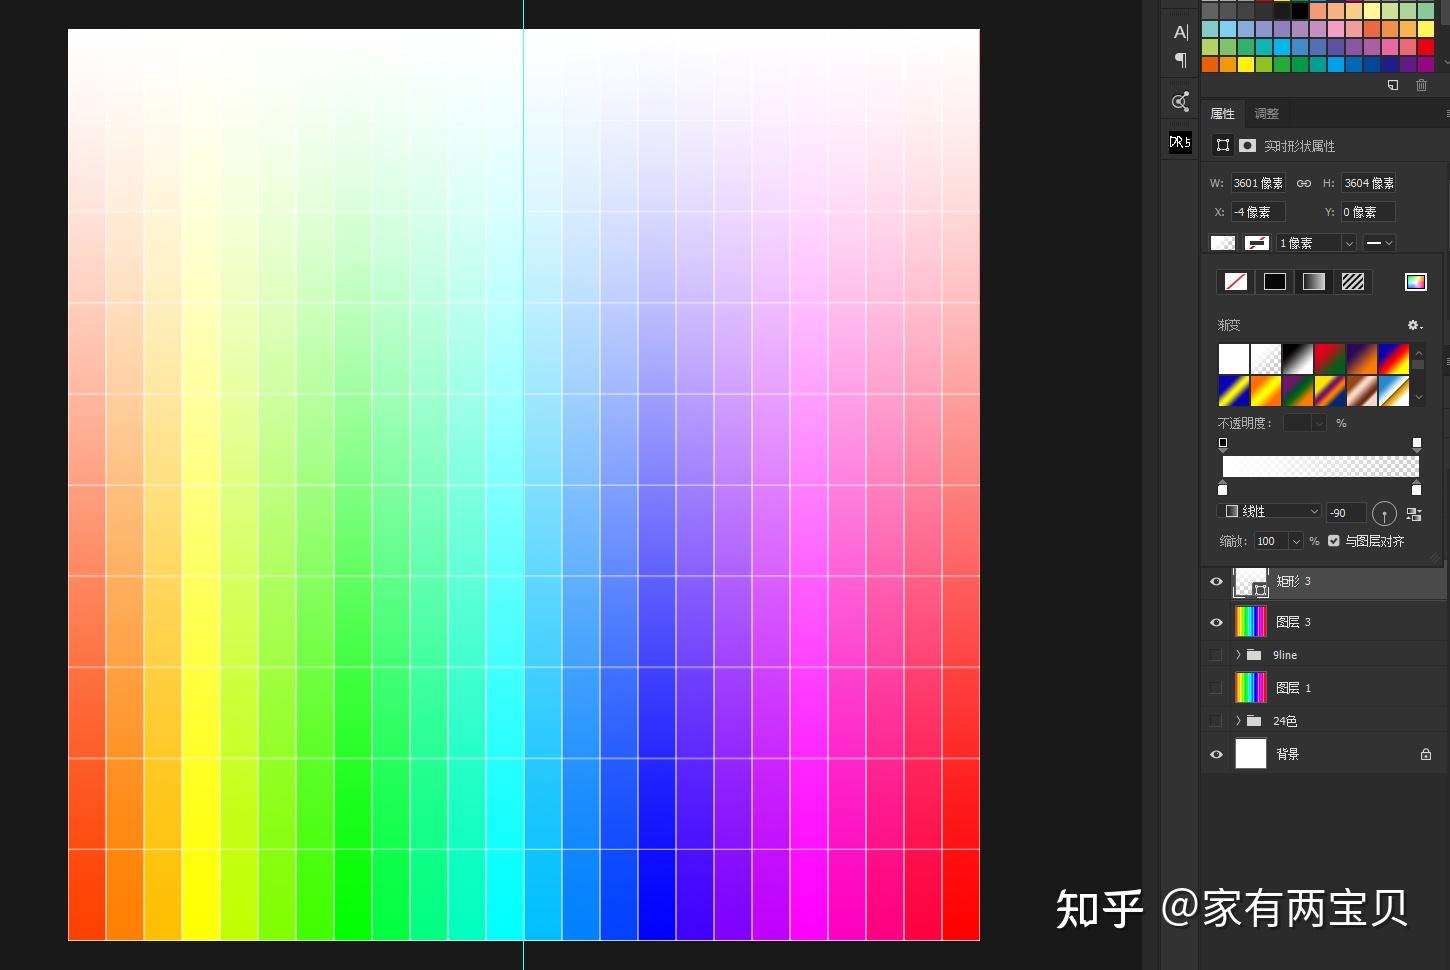The height and width of the screenshot is (970, 1450).
Task: Open gradient presets gear menu
Action: (x=1414, y=325)
